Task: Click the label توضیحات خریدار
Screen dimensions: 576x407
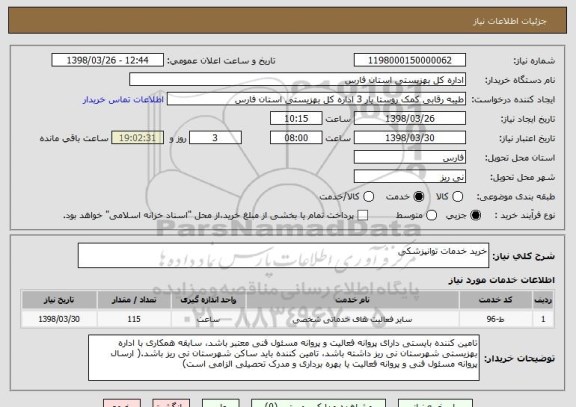Action: pos(519,359)
